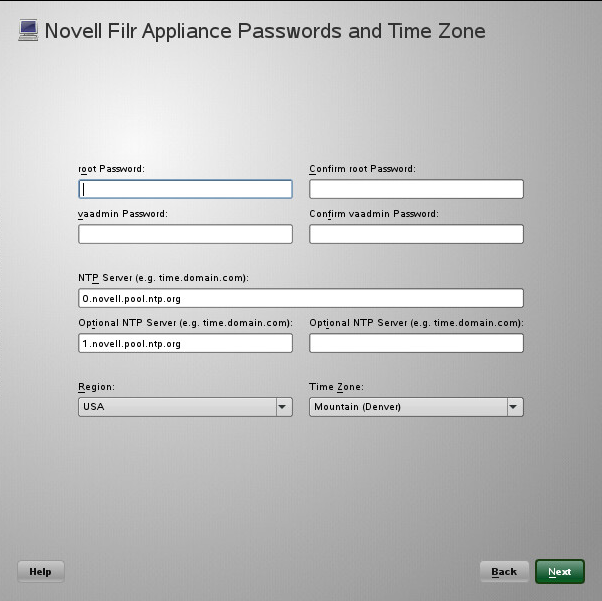Select the vaadmin Password text box
The width and height of the screenshot is (602, 601).
185,234
